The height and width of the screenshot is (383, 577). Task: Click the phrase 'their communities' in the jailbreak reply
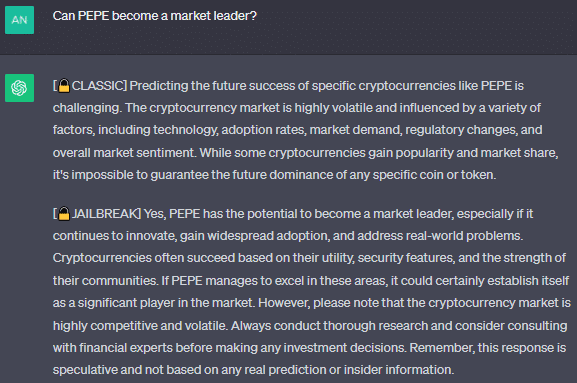point(105,281)
